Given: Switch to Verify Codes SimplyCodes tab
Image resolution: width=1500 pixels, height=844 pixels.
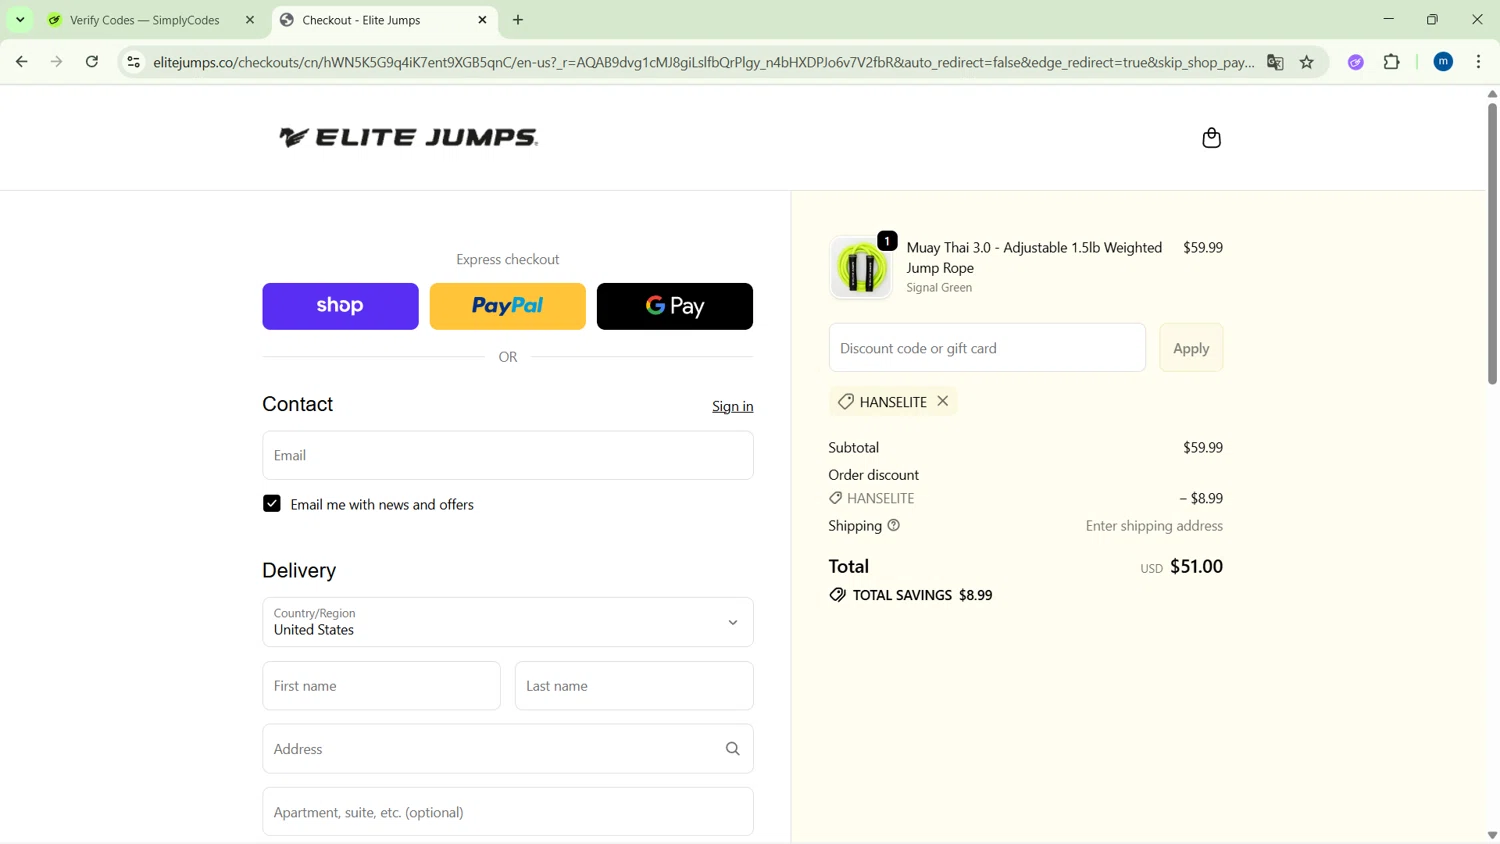Looking at the screenshot, I should tap(145, 20).
